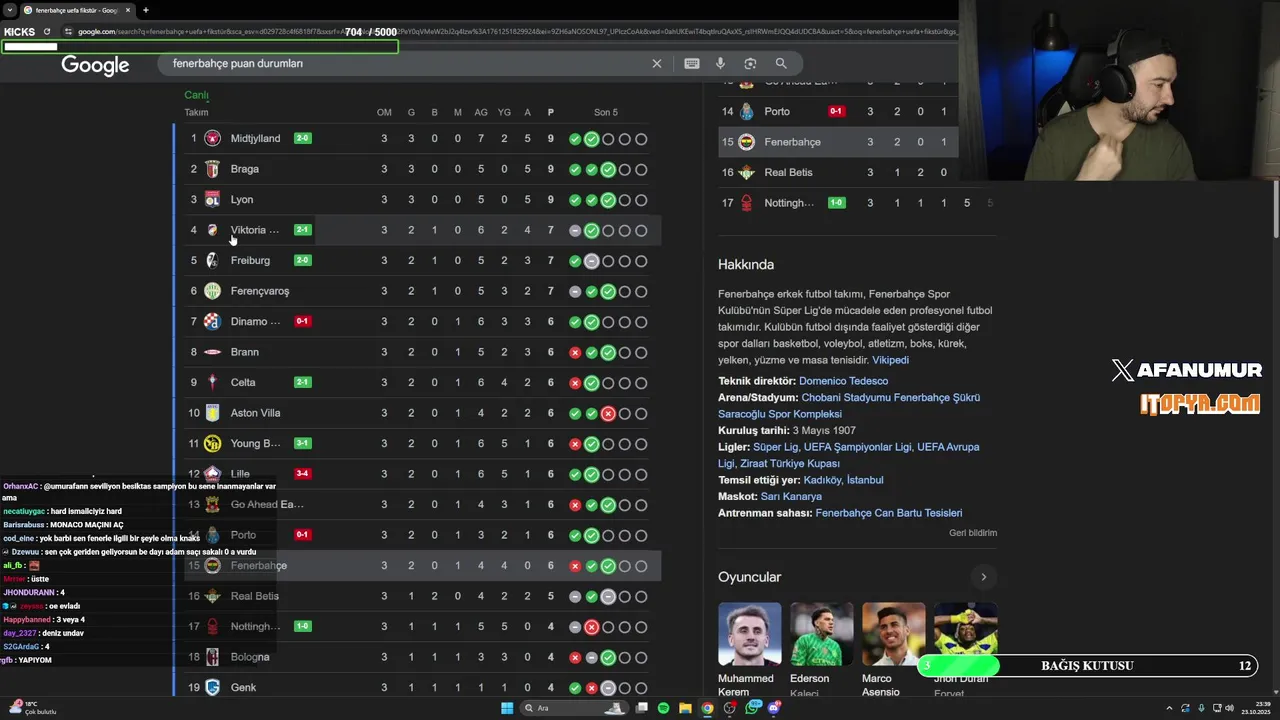Click the Canlı live label
Screen dimensions: 1280x720
click(196, 95)
